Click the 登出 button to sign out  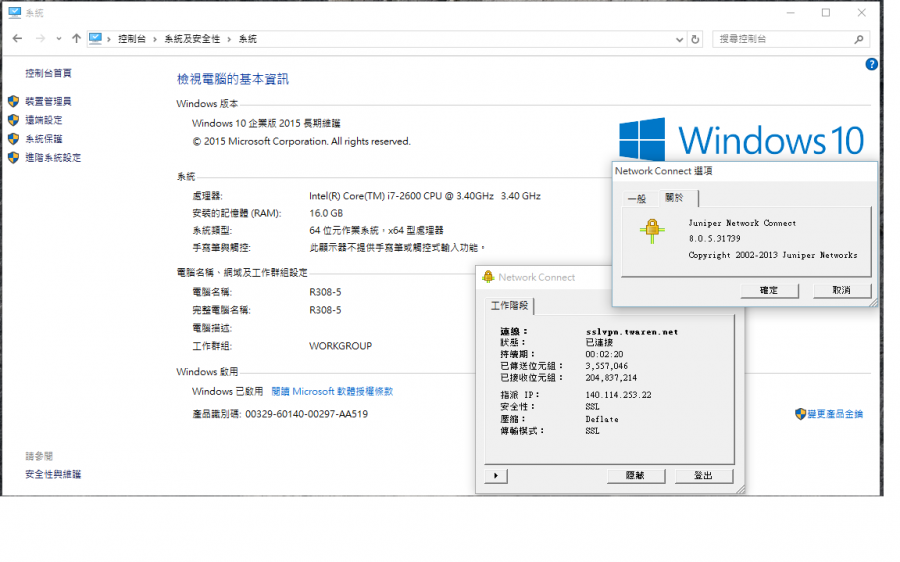pyautogui.click(x=703, y=476)
